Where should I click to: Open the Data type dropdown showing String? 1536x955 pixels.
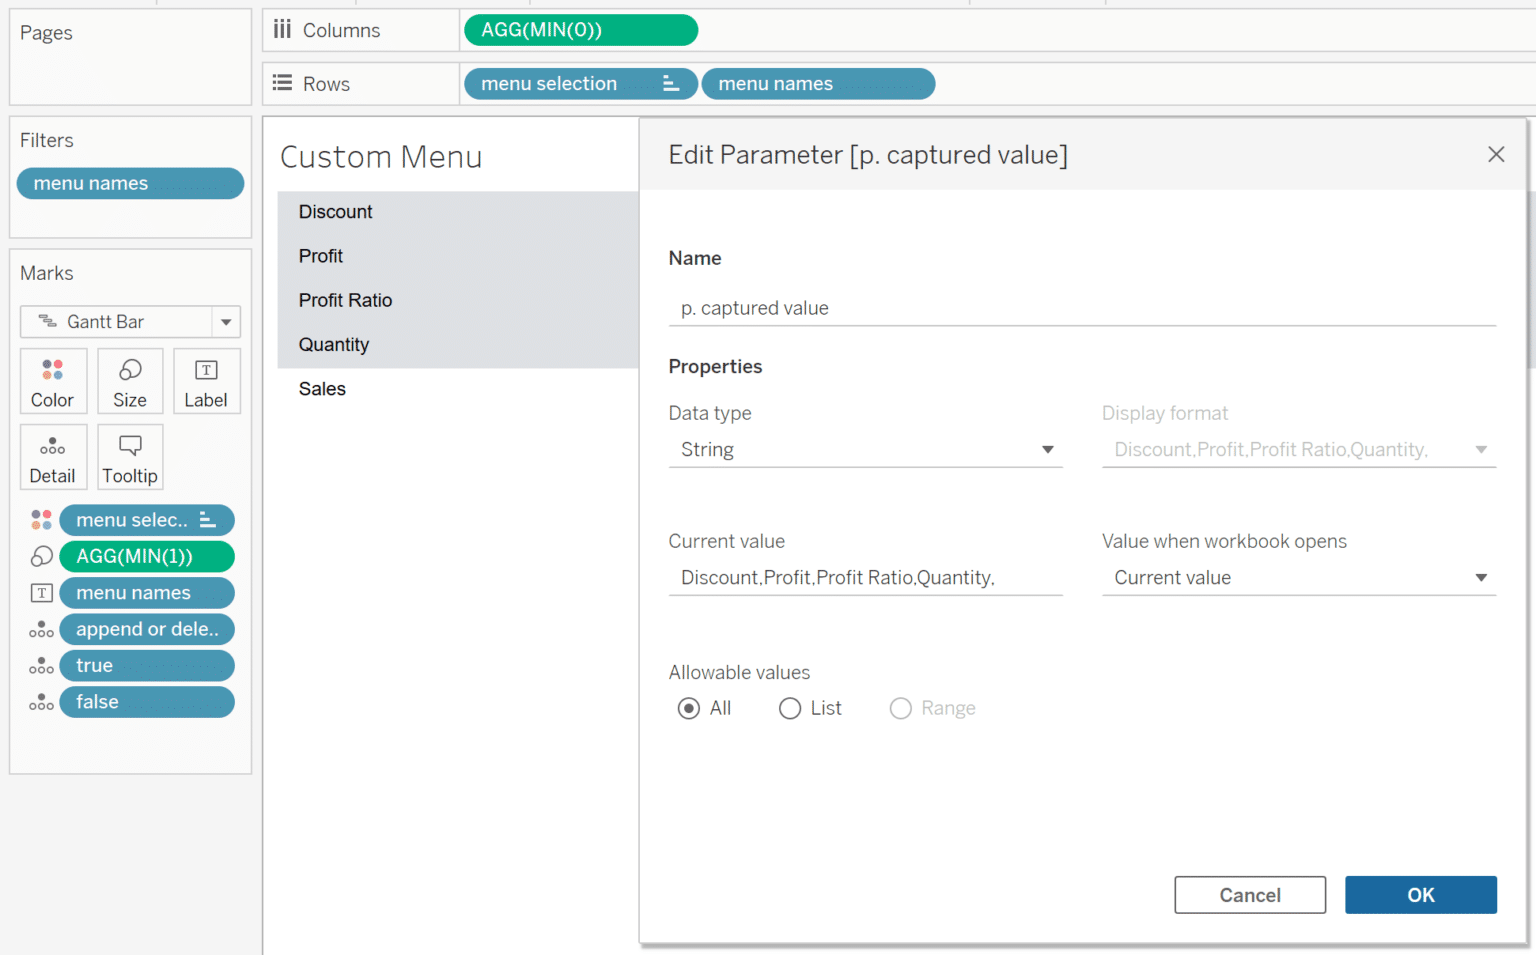coord(1047,449)
